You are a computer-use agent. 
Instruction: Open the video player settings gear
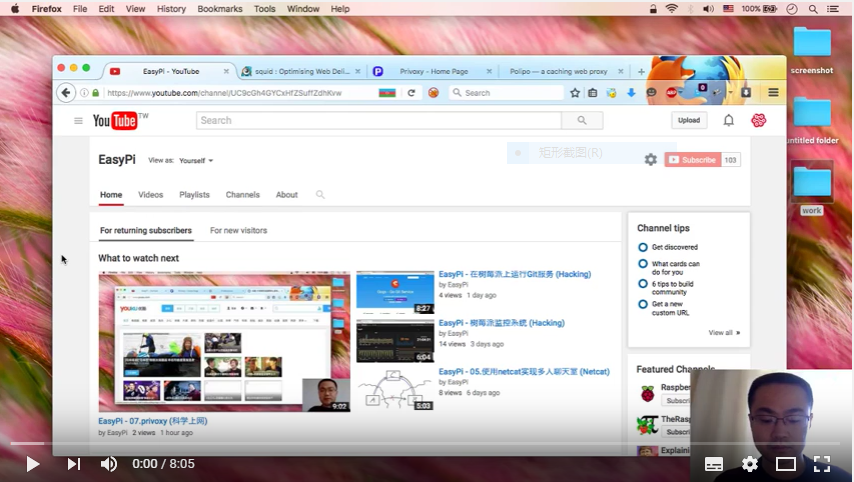(x=750, y=464)
